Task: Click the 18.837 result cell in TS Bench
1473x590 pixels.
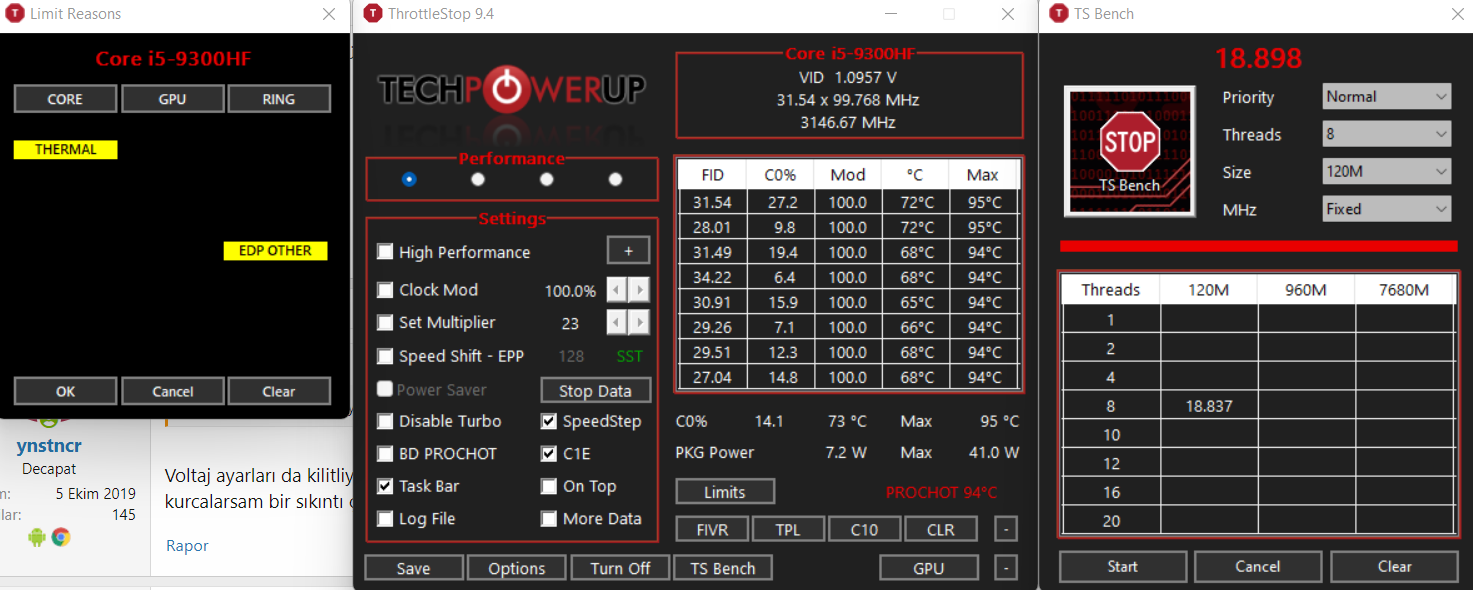Action: point(1208,406)
